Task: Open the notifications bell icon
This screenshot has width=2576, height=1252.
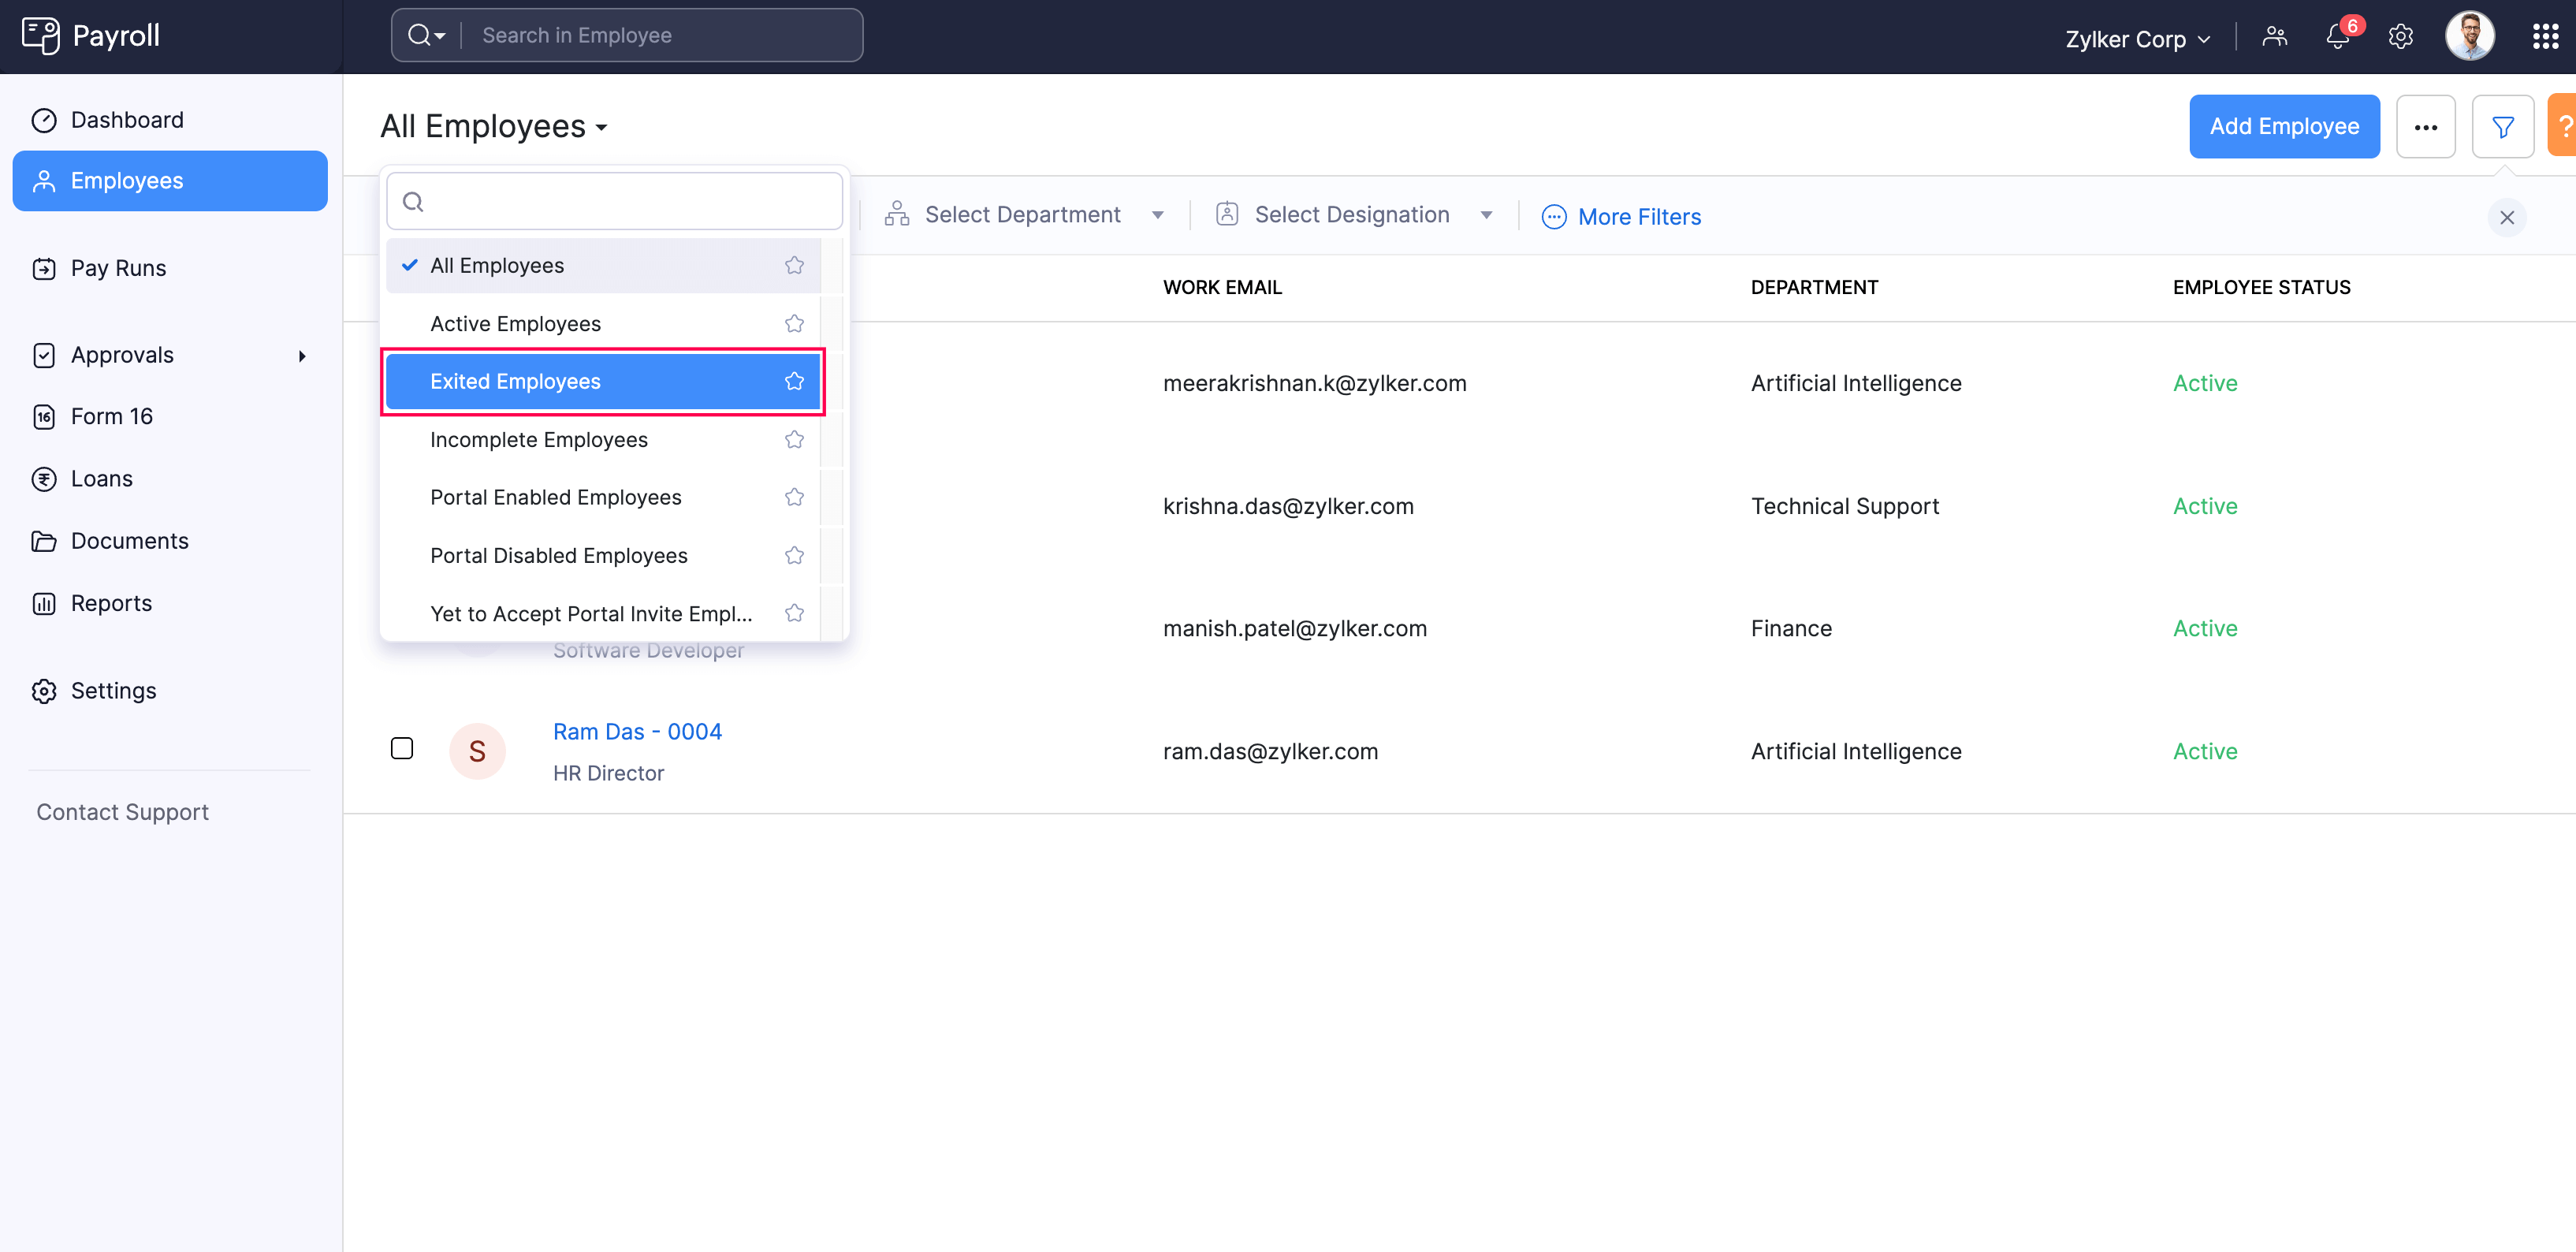Action: click(x=2337, y=38)
